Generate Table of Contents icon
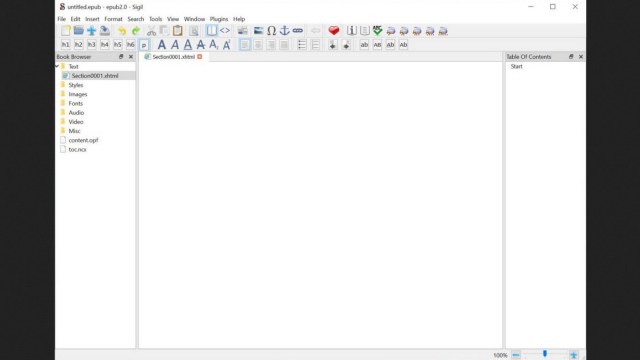 (364, 31)
